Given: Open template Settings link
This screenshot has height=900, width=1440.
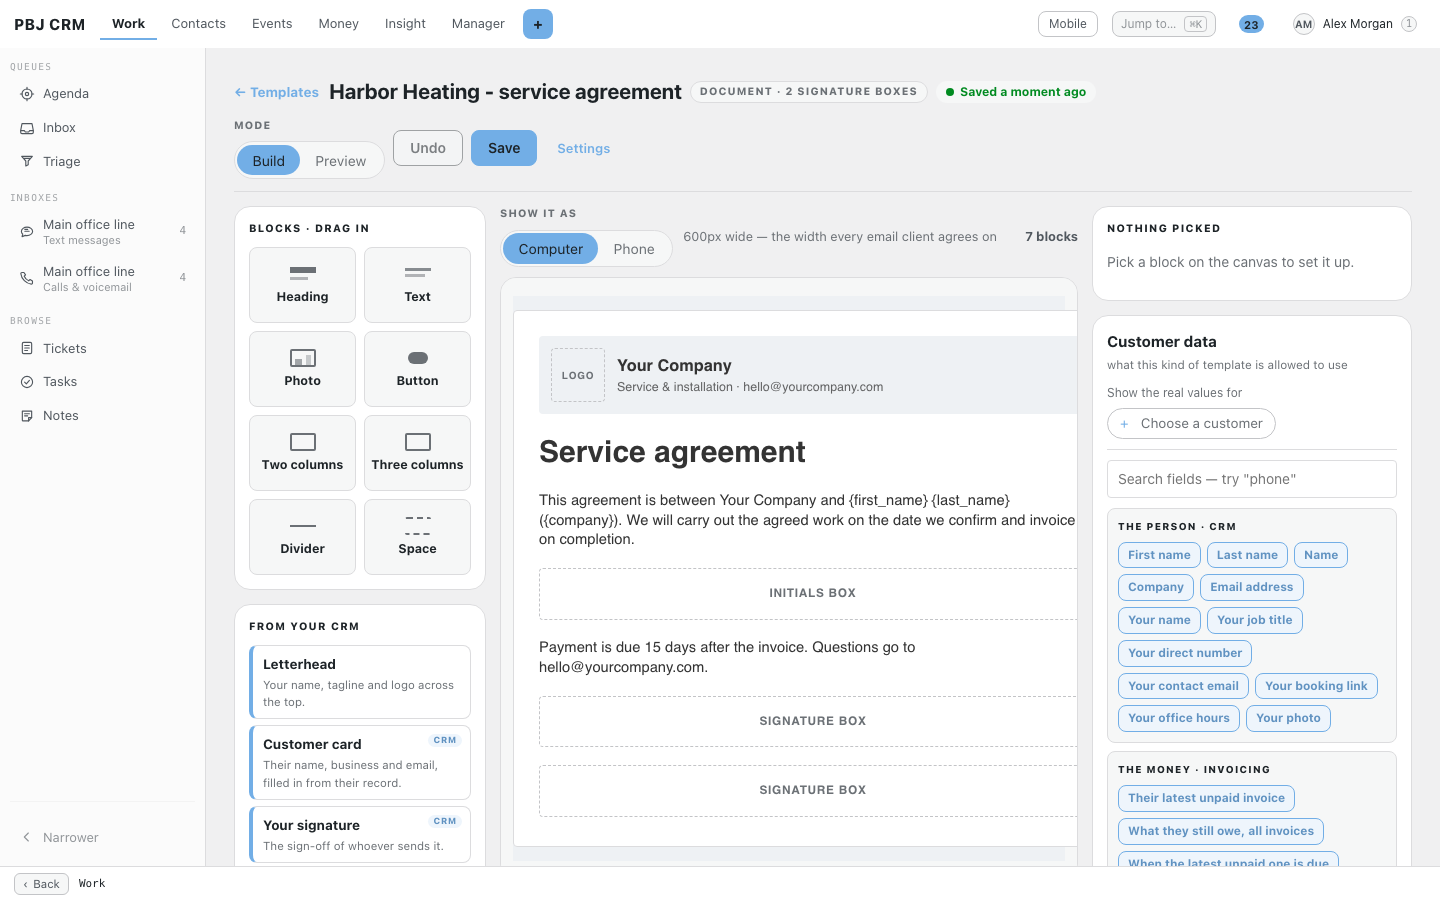Looking at the screenshot, I should (584, 149).
